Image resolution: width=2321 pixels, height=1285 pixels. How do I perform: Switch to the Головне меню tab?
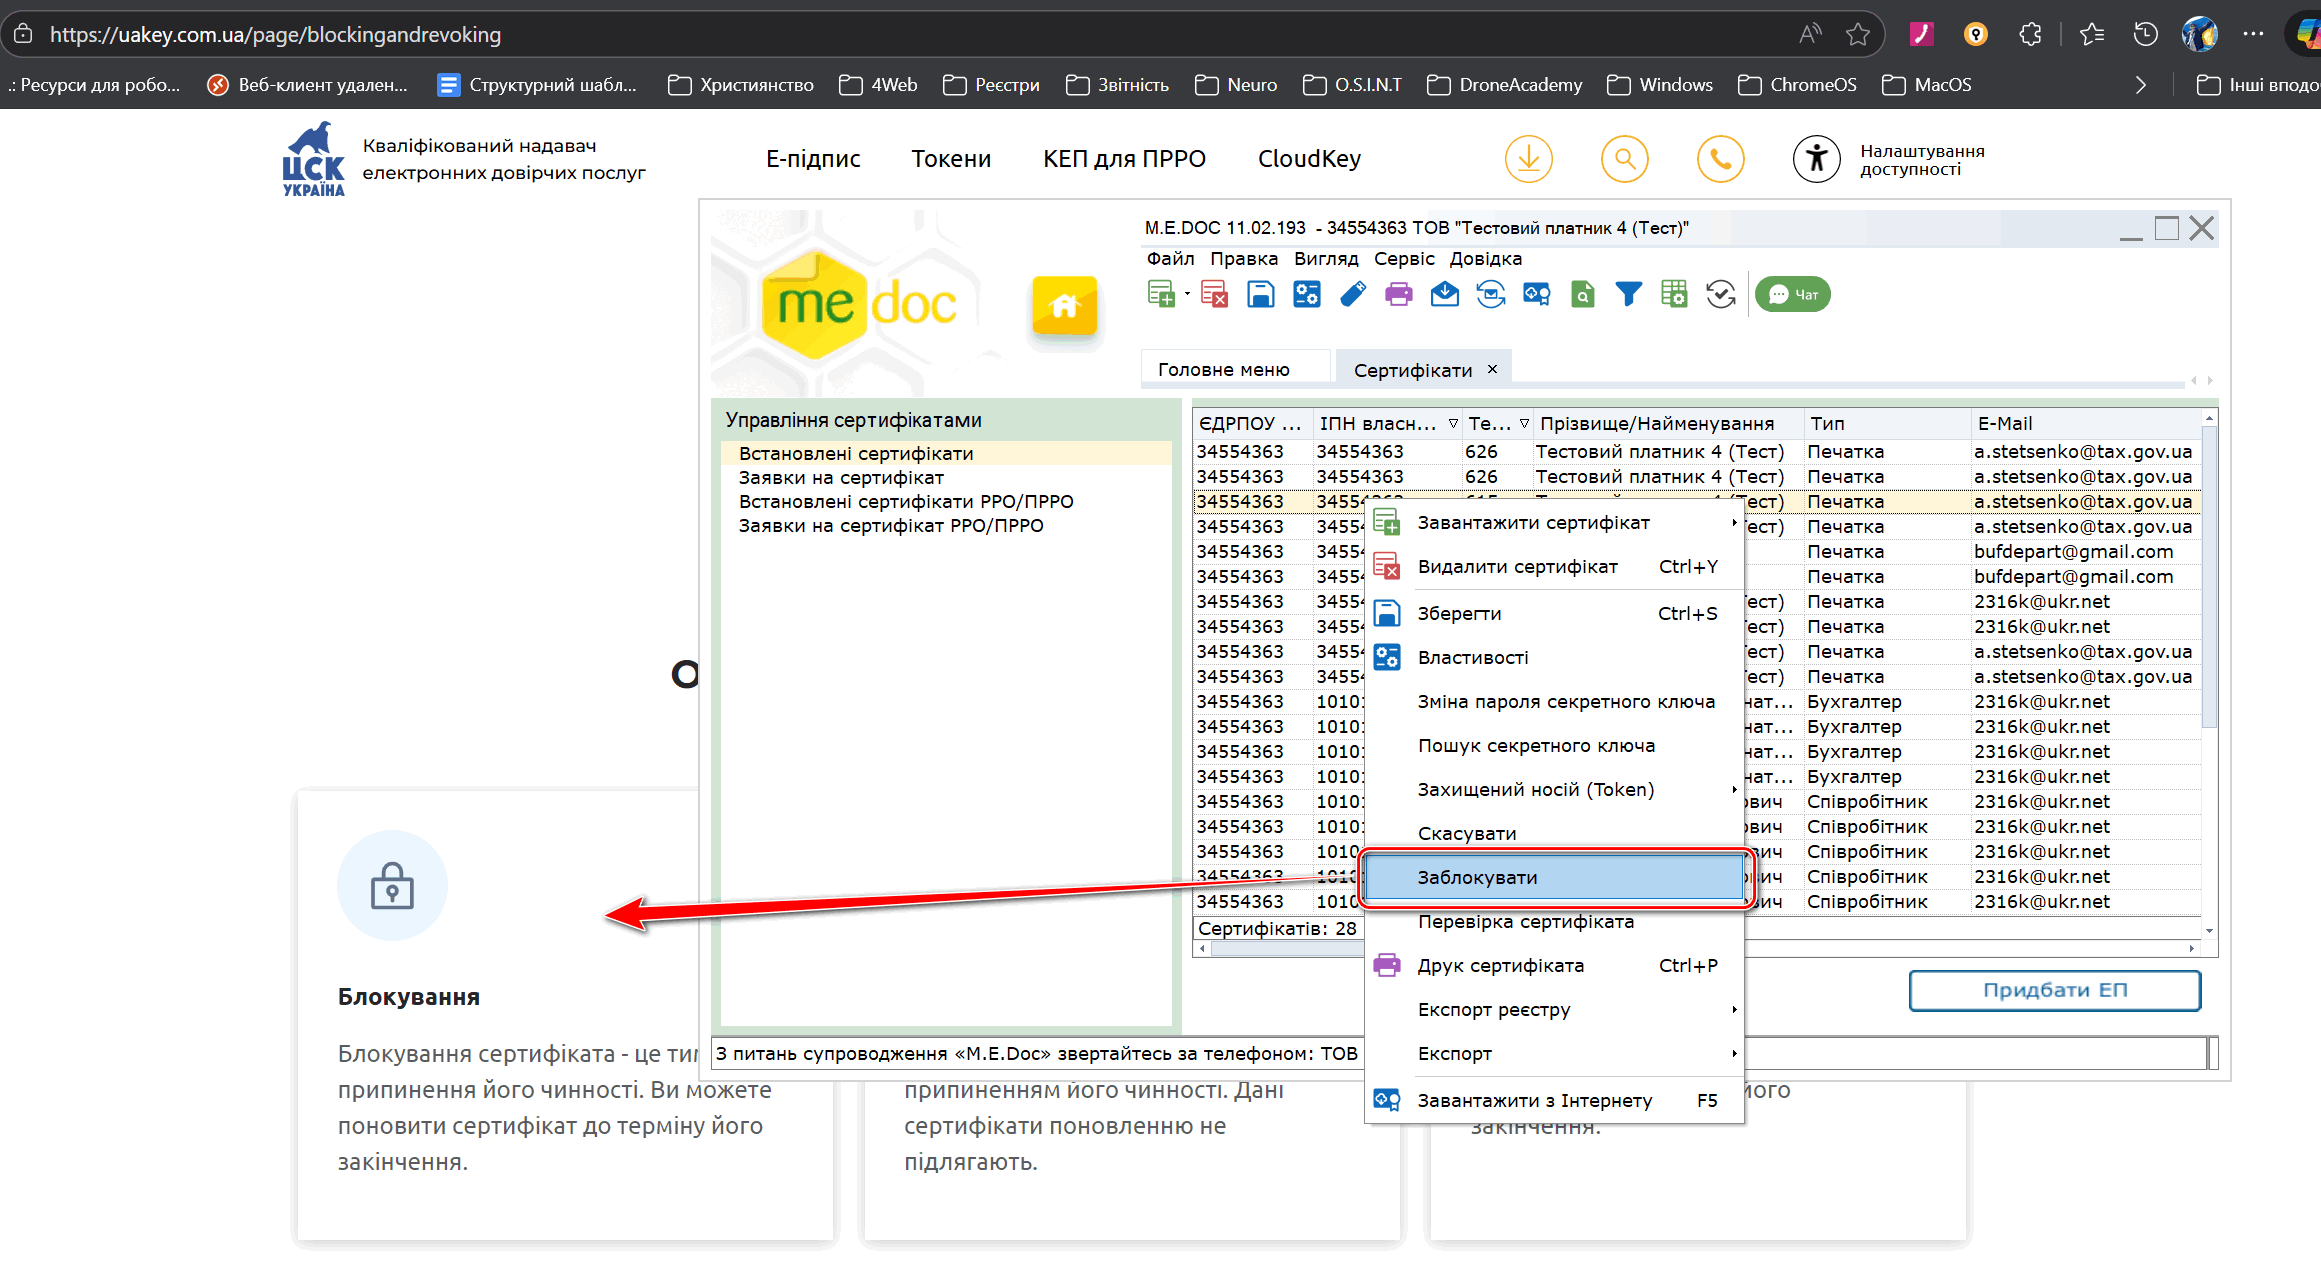click(x=1223, y=370)
